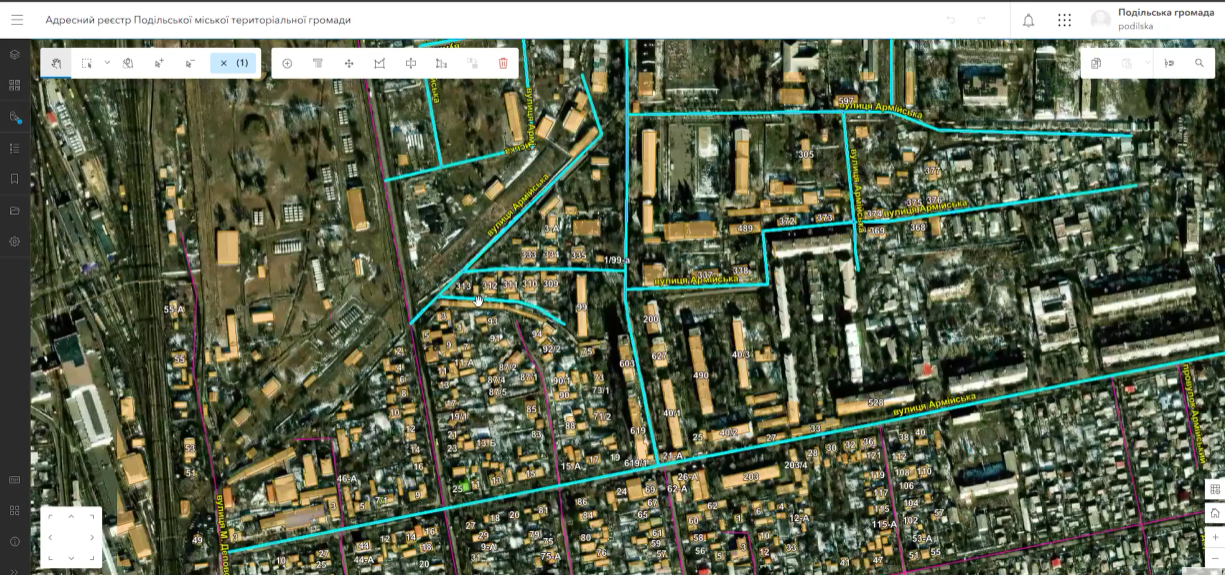
Task: Choose the Reshape vertices tool
Action: click(379, 63)
